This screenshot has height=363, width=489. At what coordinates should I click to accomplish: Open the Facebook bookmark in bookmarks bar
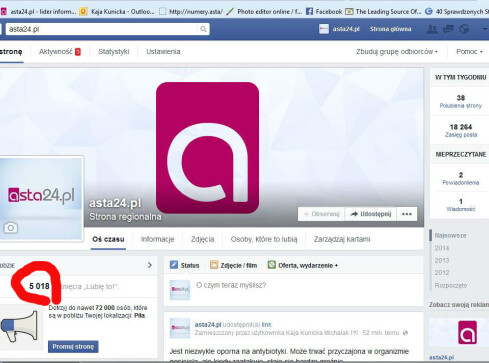[324, 11]
